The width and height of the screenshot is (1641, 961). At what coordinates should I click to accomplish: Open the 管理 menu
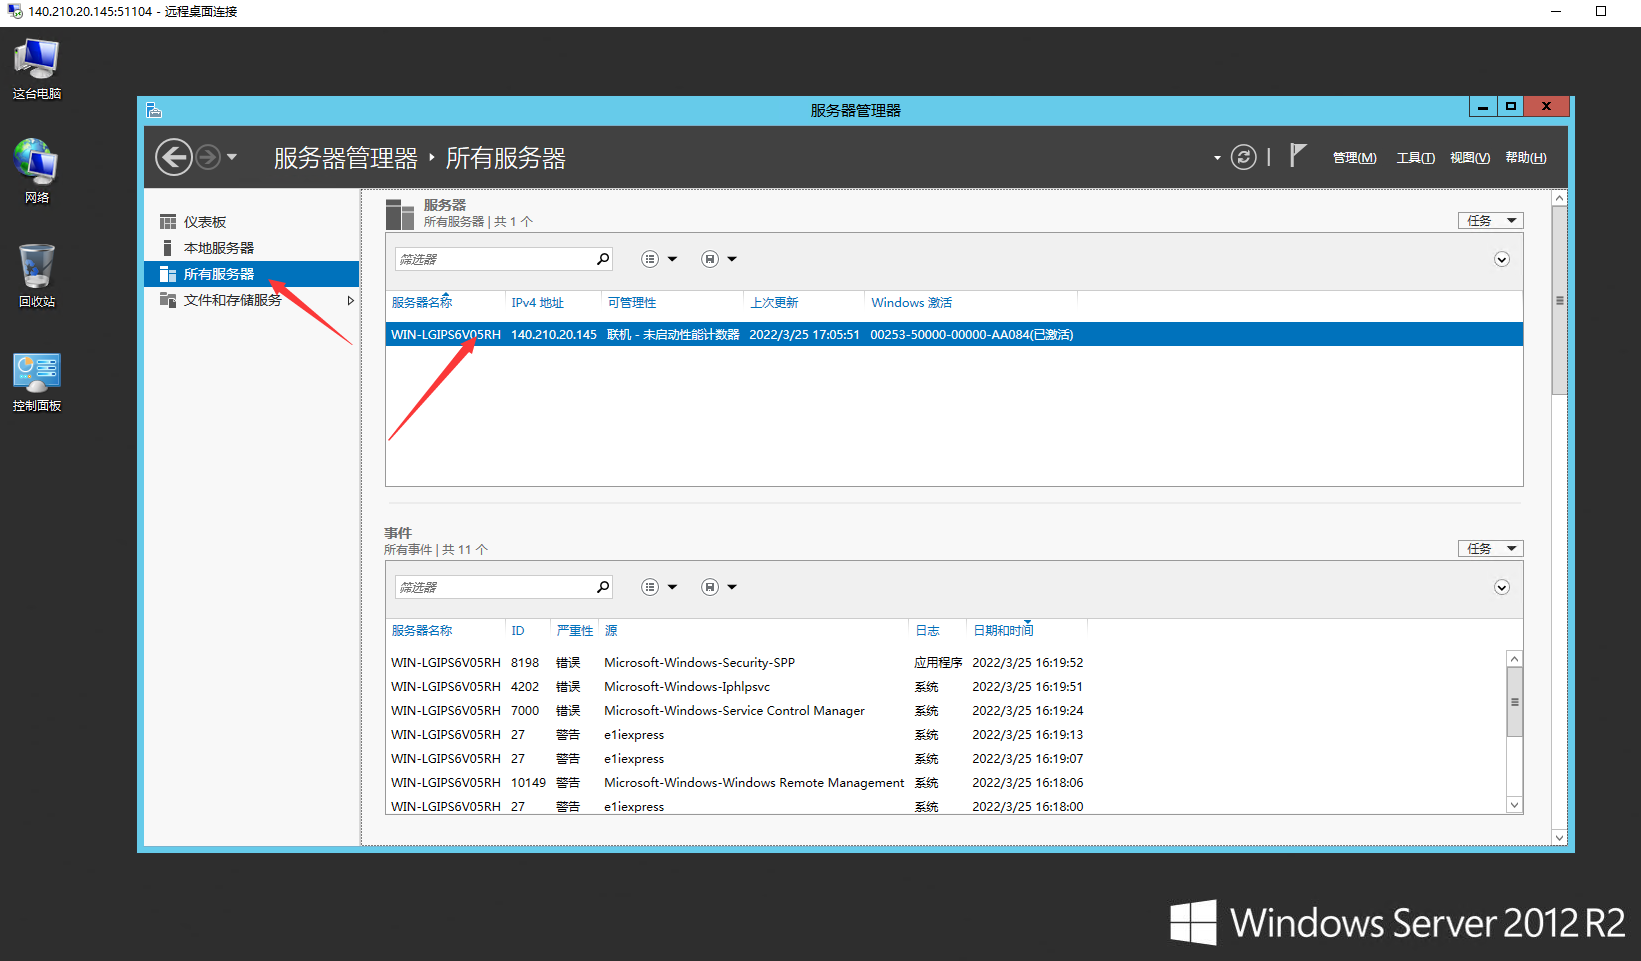1354,157
